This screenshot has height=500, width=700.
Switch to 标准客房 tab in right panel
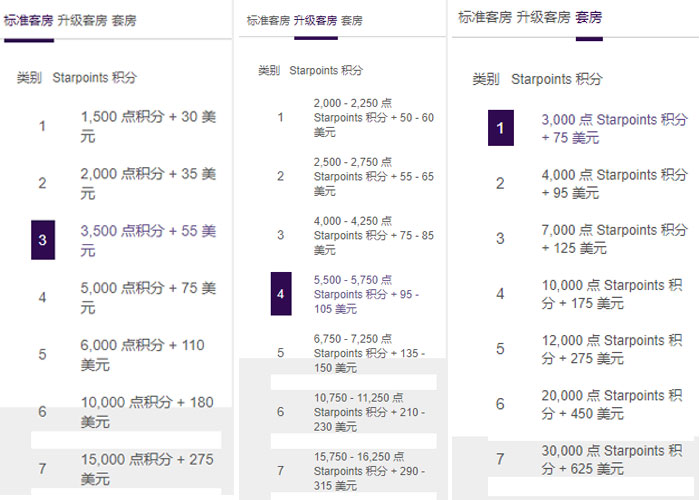click(486, 17)
